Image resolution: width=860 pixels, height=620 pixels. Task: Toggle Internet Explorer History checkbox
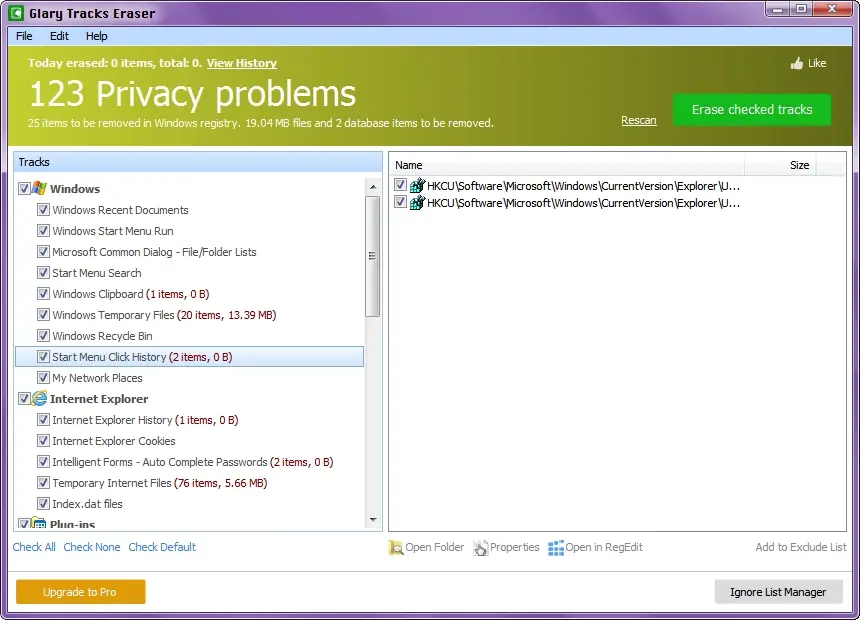click(43, 420)
